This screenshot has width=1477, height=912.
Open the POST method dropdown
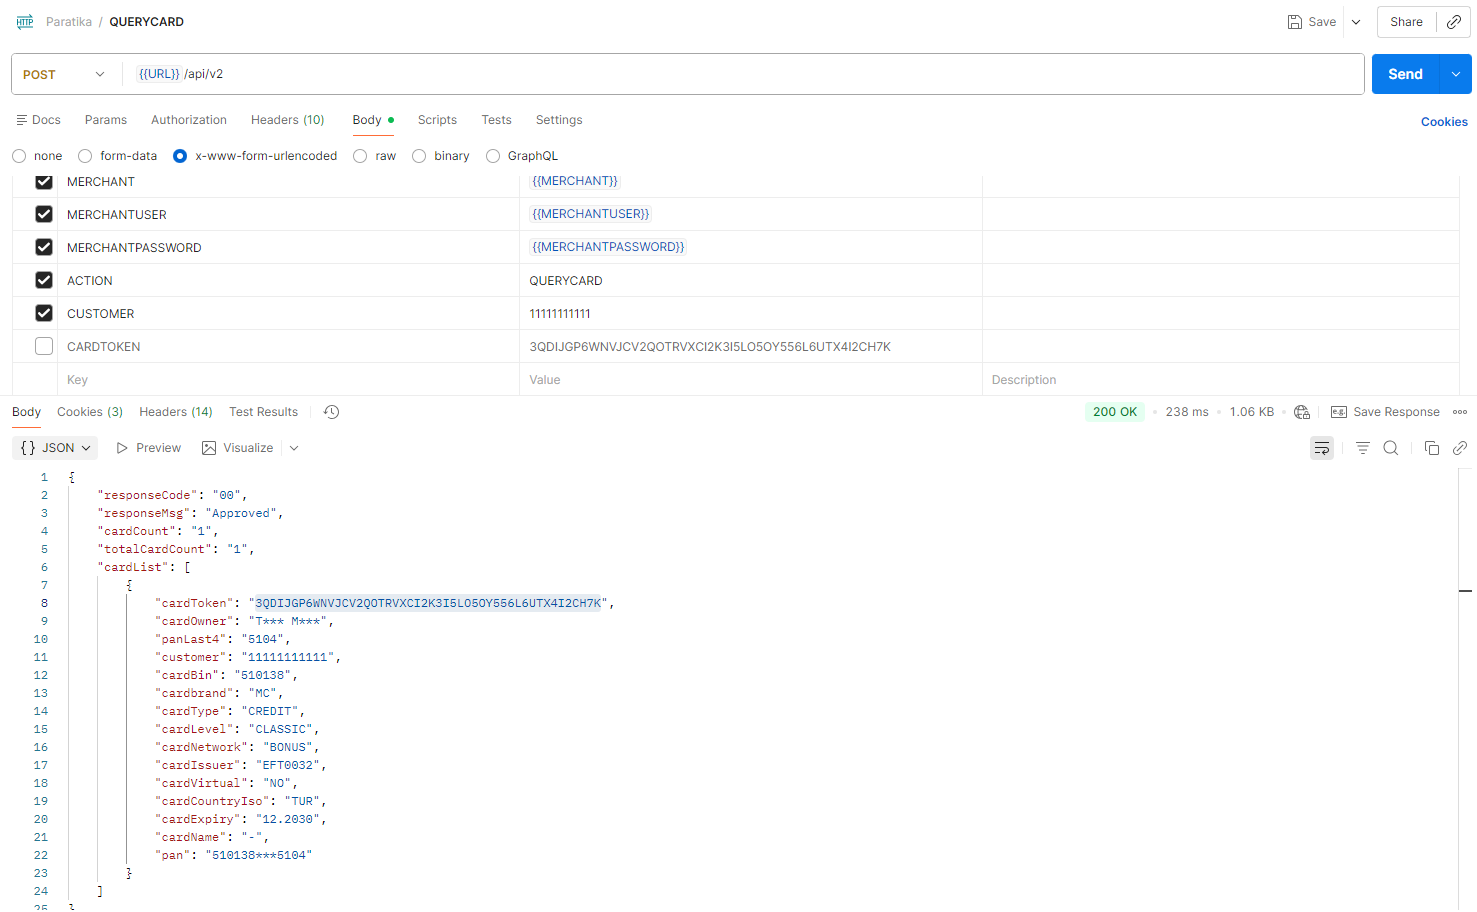pyautogui.click(x=64, y=74)
